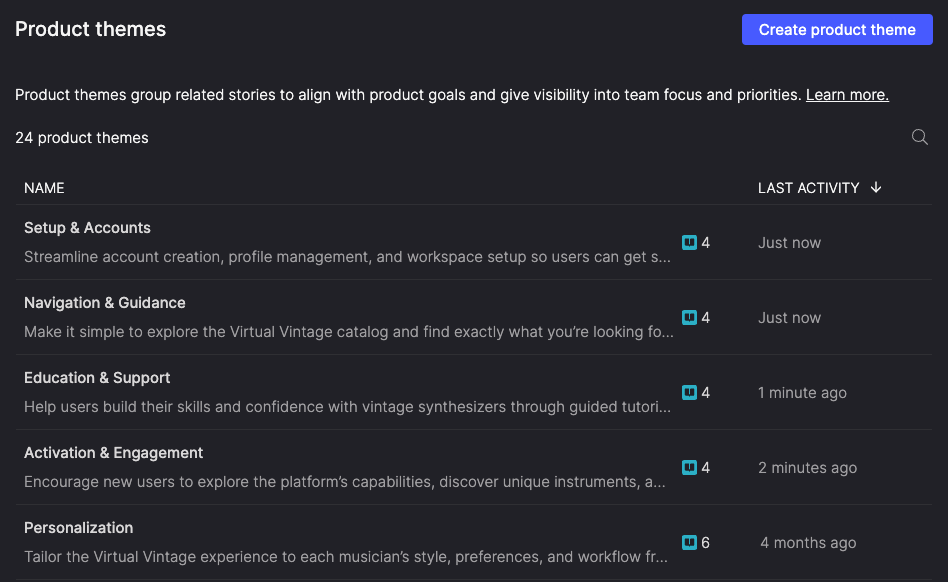Click story count icon for Personalization
948x582 pixels.
click(689, 542)
